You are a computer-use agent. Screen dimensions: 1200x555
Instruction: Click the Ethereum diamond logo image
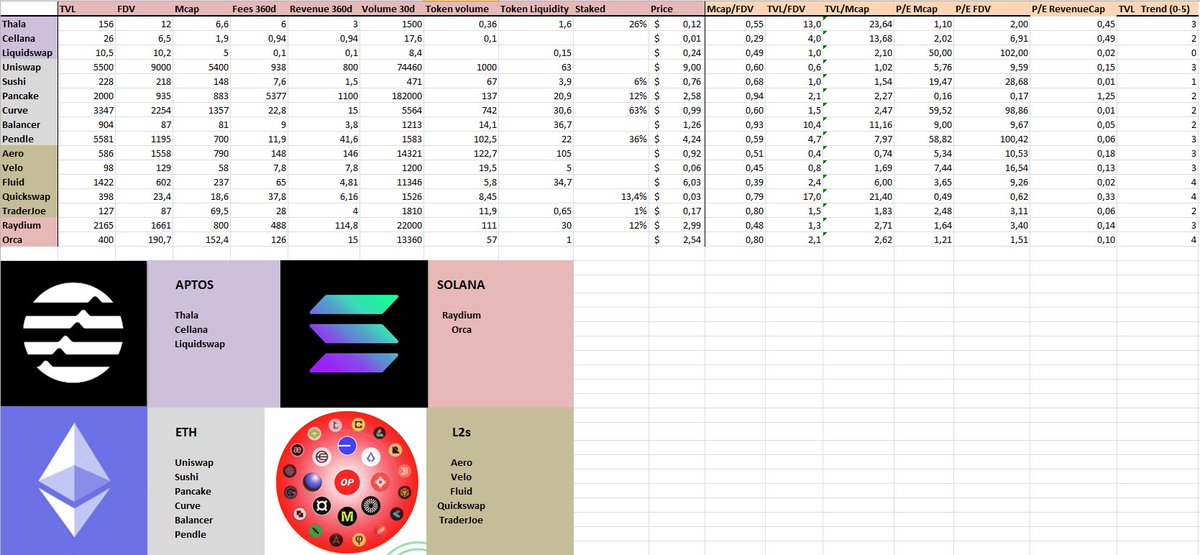tap(73, 480)
